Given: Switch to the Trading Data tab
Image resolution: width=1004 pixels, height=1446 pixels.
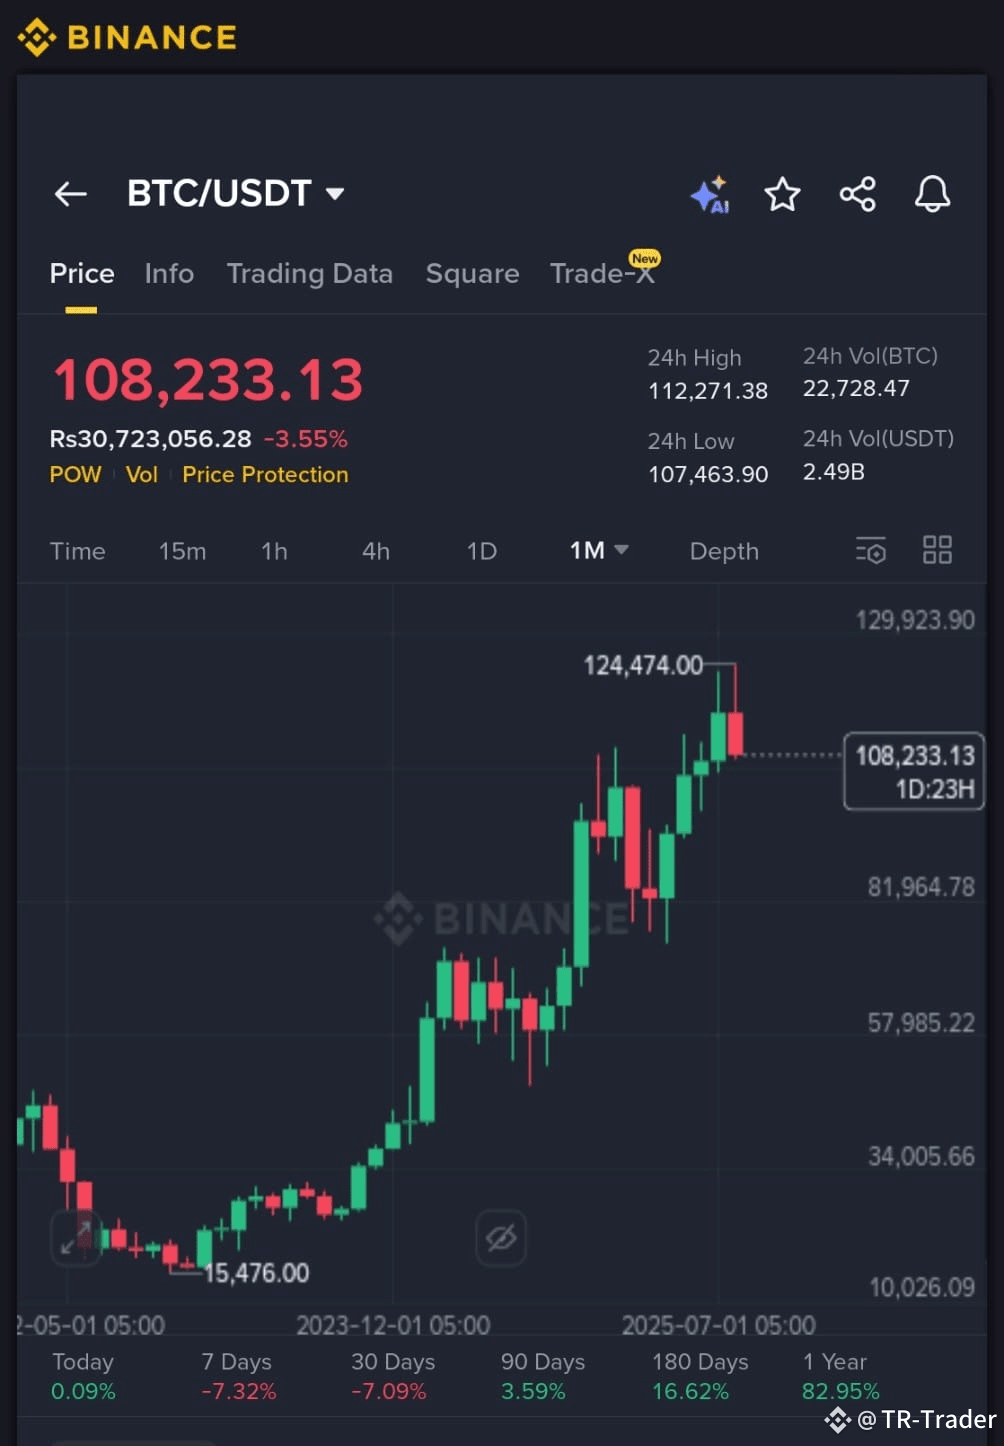Looking at the screenshot, I should [x=310, y=274].
